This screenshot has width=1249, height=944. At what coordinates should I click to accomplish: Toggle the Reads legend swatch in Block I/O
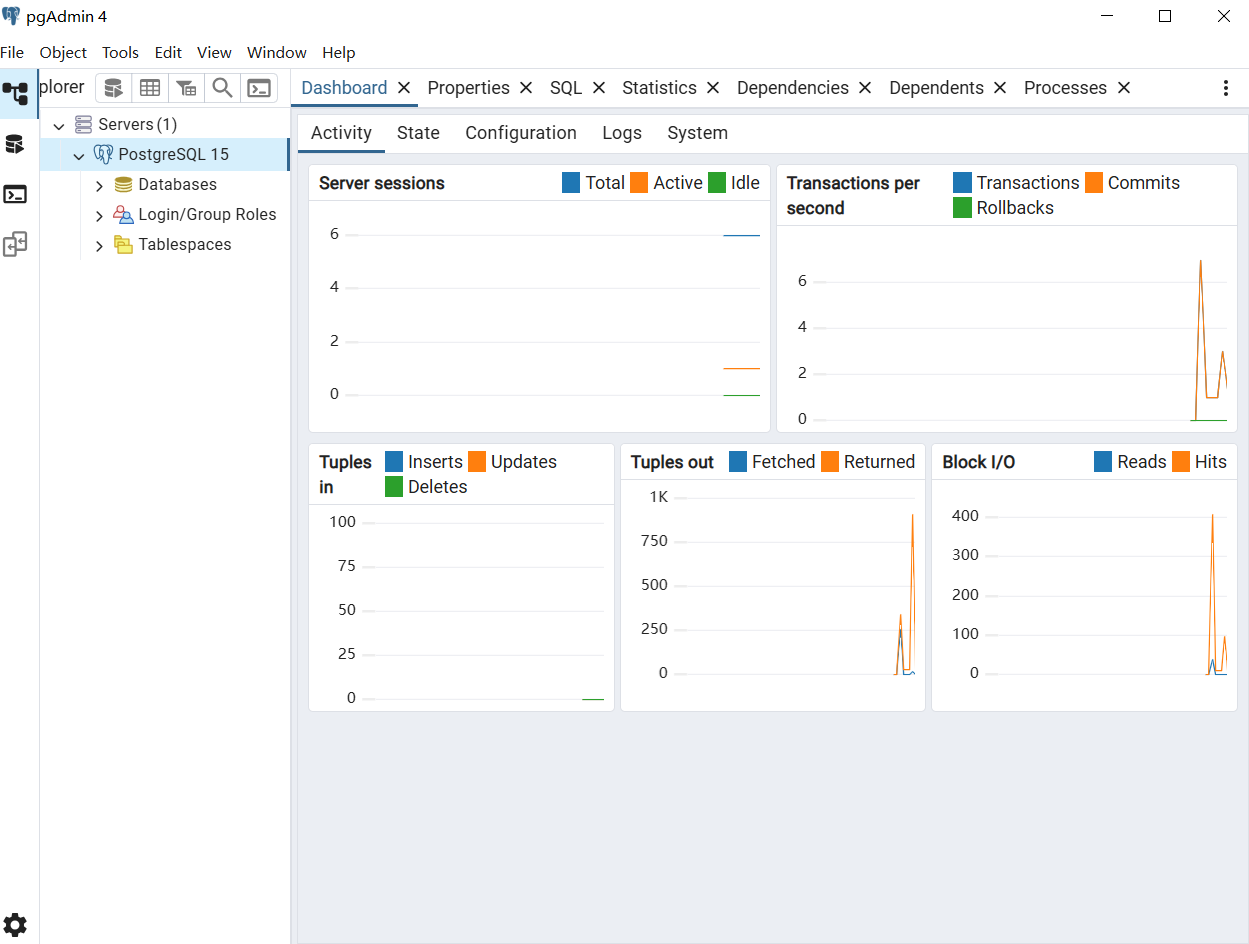point(1103,462)
